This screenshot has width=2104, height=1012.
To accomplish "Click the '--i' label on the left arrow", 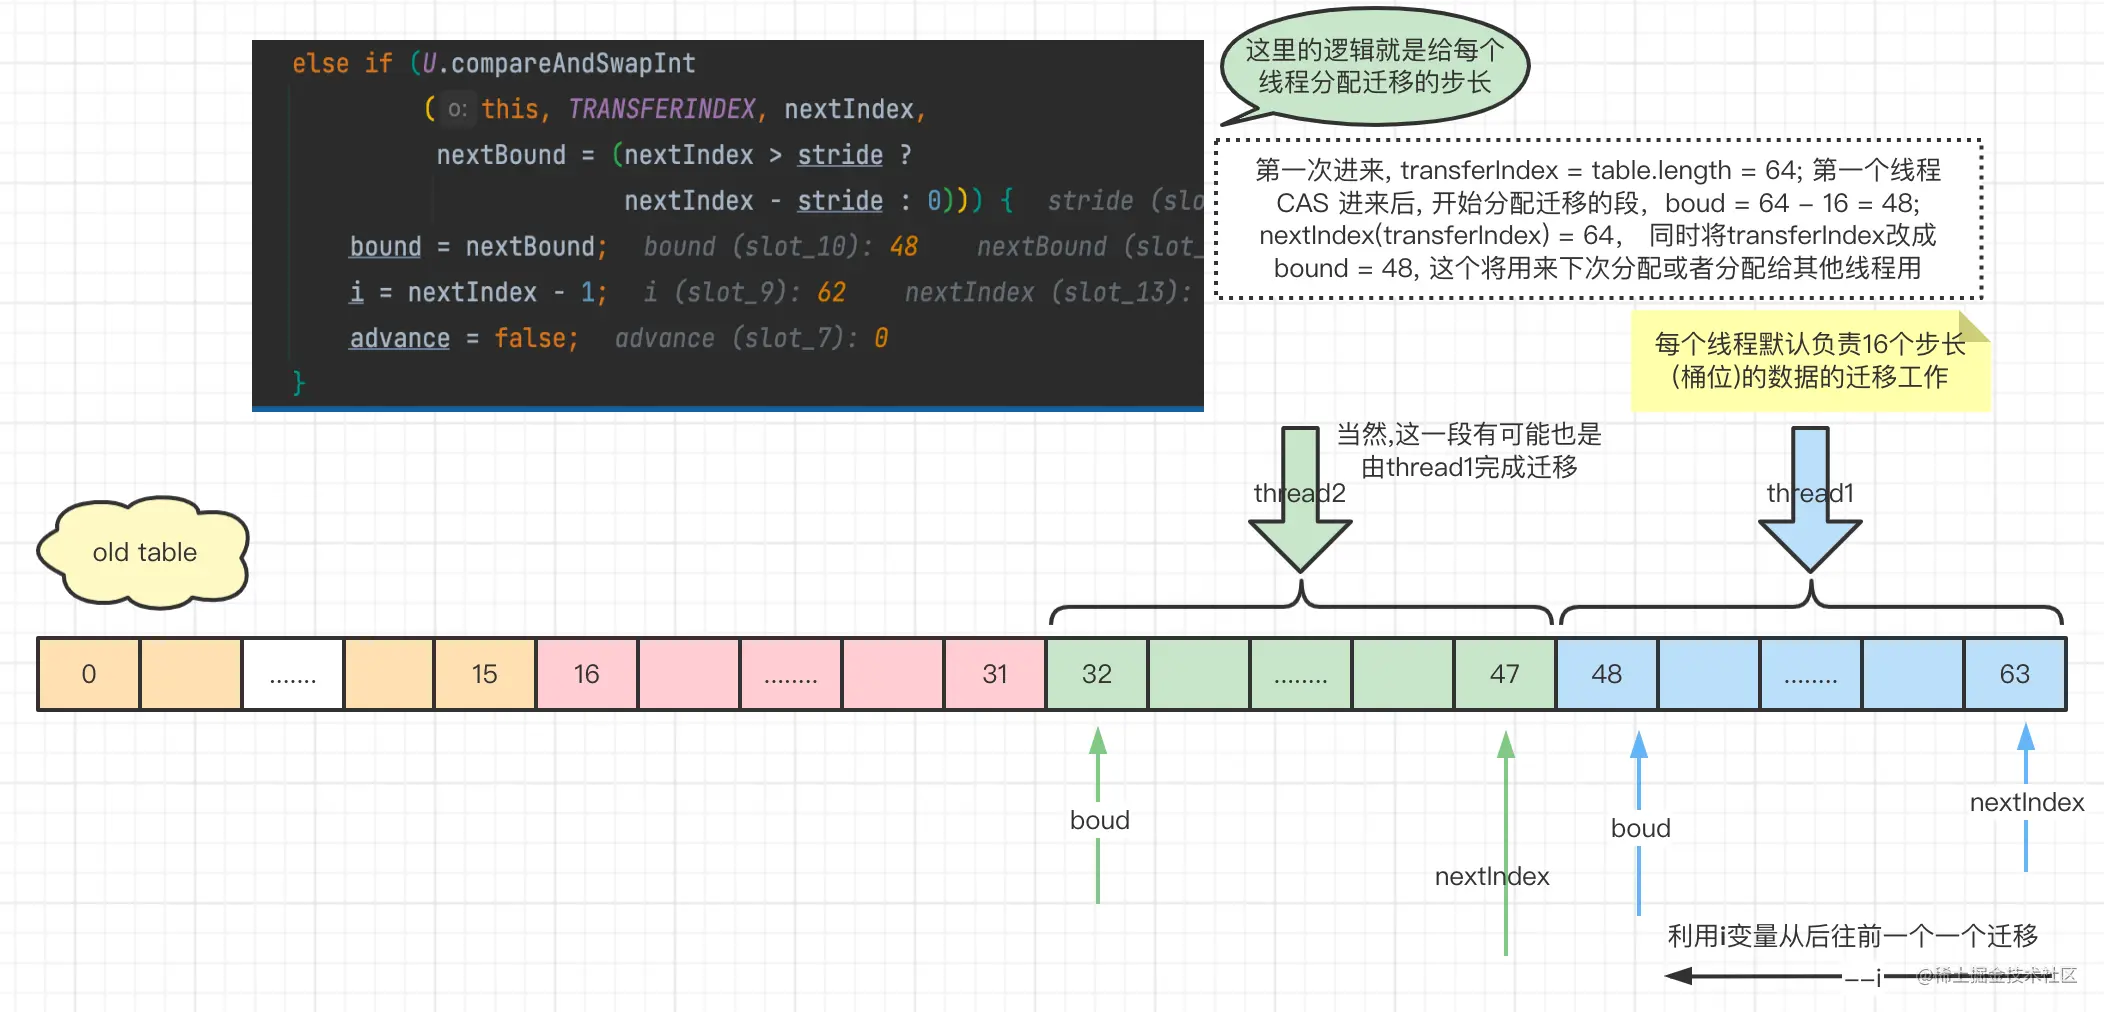I will click(1864, 977).
